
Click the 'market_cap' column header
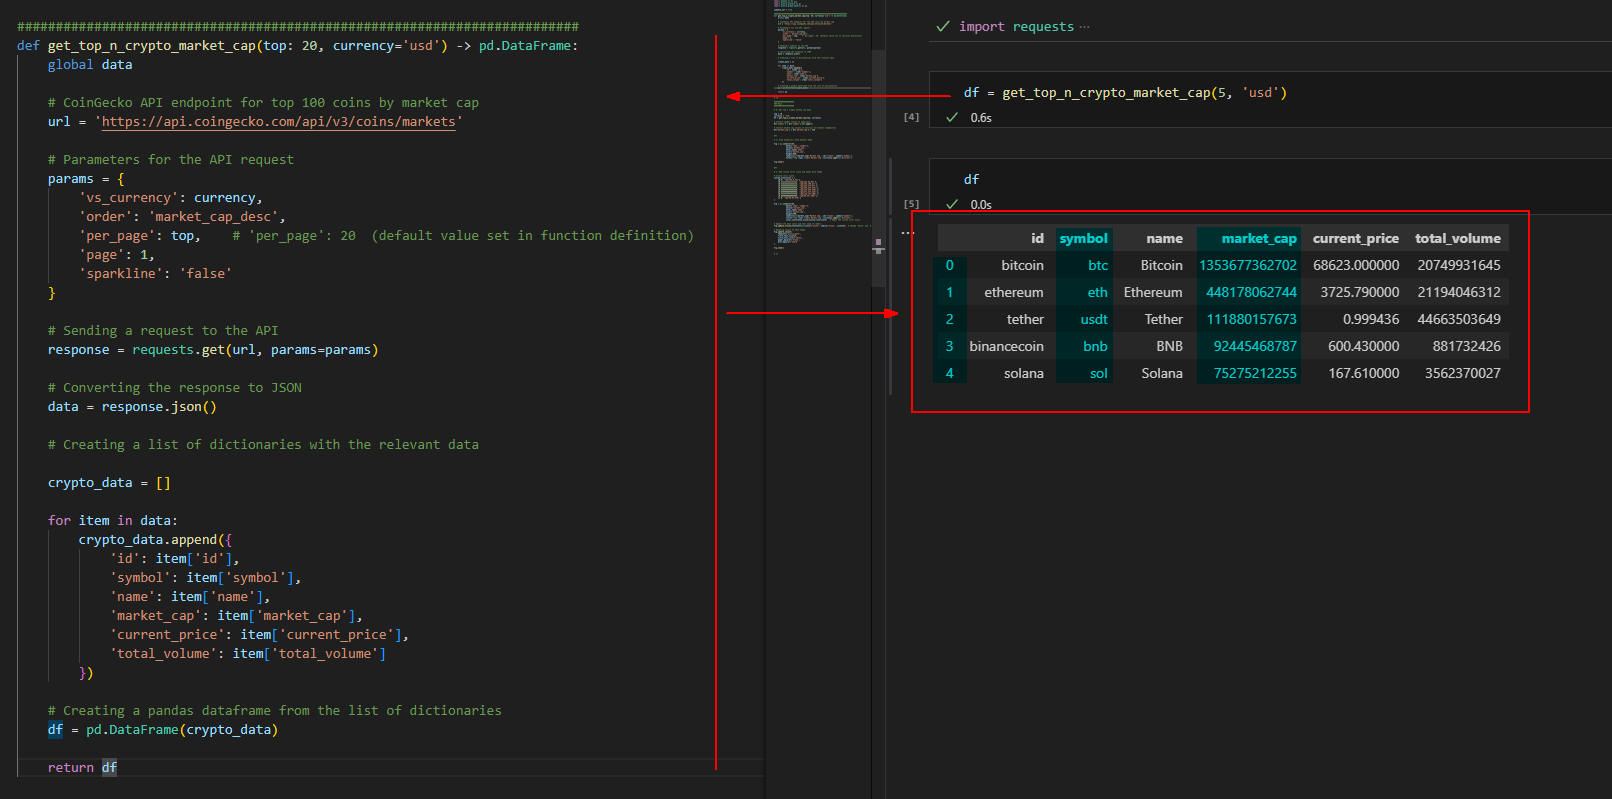tap(1259, 238)
